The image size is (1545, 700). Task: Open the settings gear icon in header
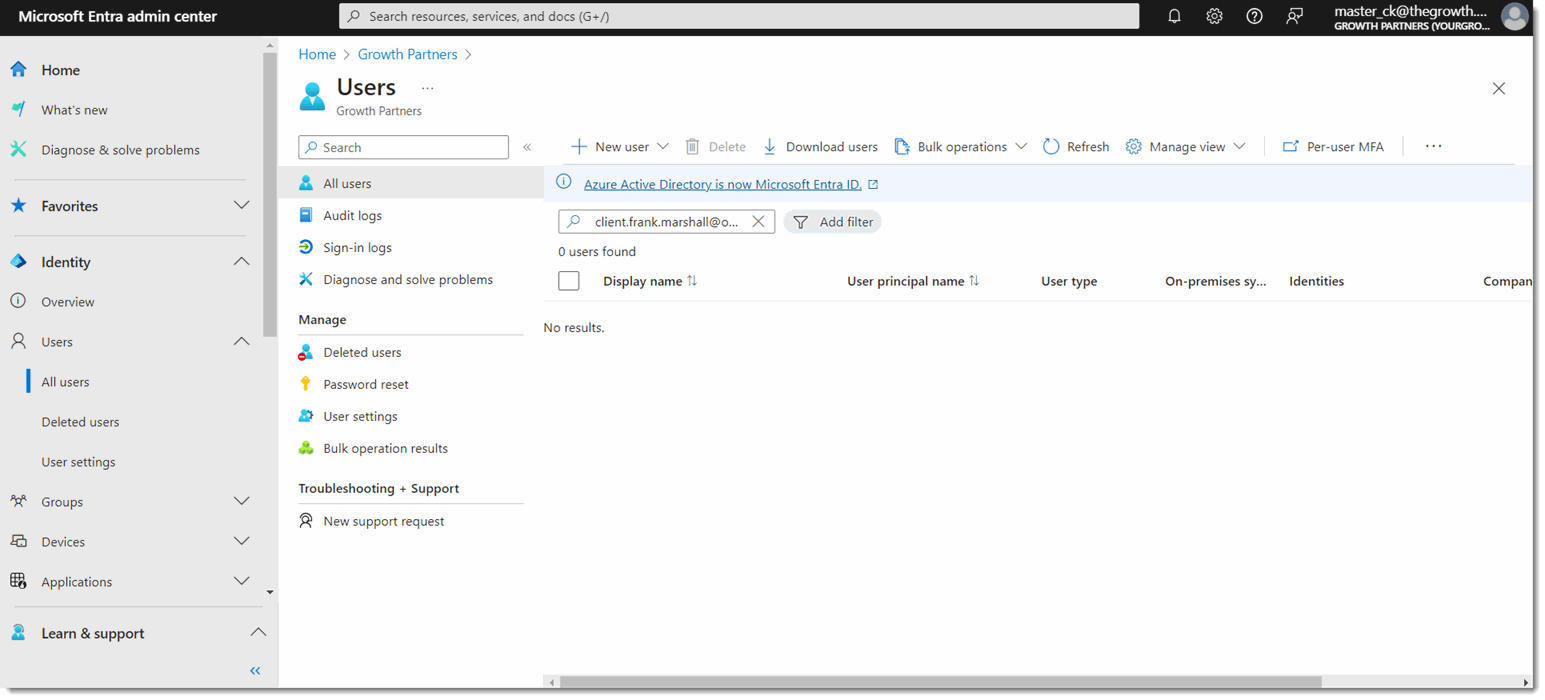(x=1214, y=16)
